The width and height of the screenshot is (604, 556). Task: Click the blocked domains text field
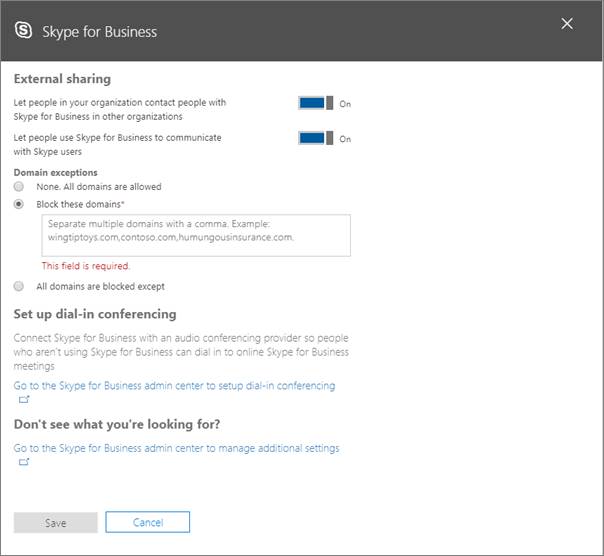(196, 235)
